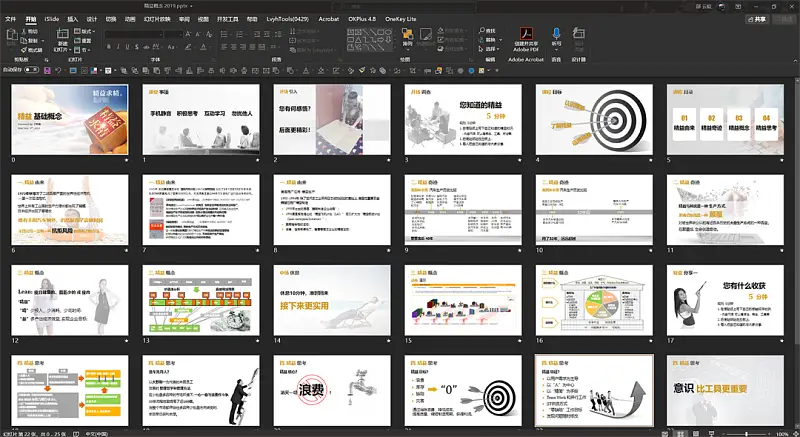Click the search box in title bar
This screenshot has width=800, height=437.
click(405, 6)
